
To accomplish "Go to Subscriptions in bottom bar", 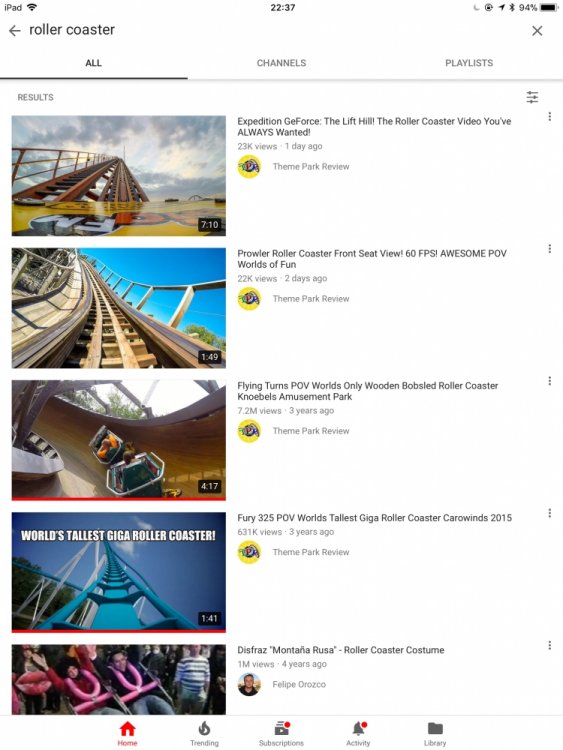I will coord(281,734).
